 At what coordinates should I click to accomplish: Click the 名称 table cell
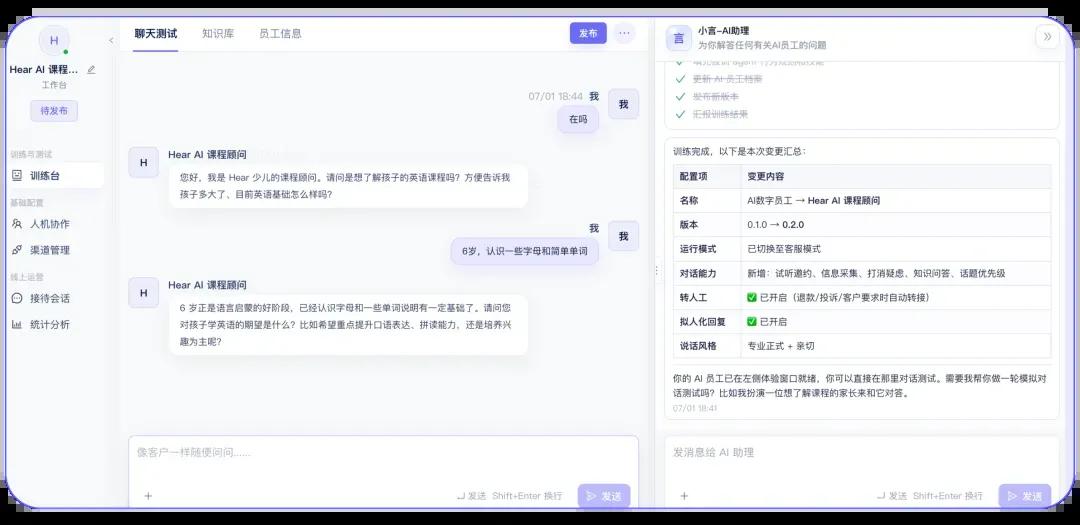[x=707, y=200]
